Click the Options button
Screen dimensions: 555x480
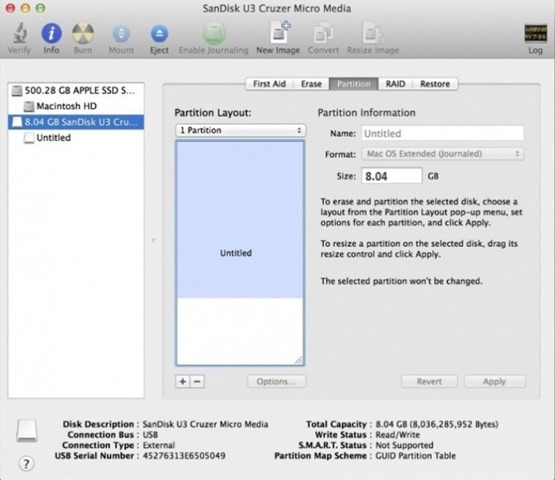pyautogui.click(x=276, y=382)
